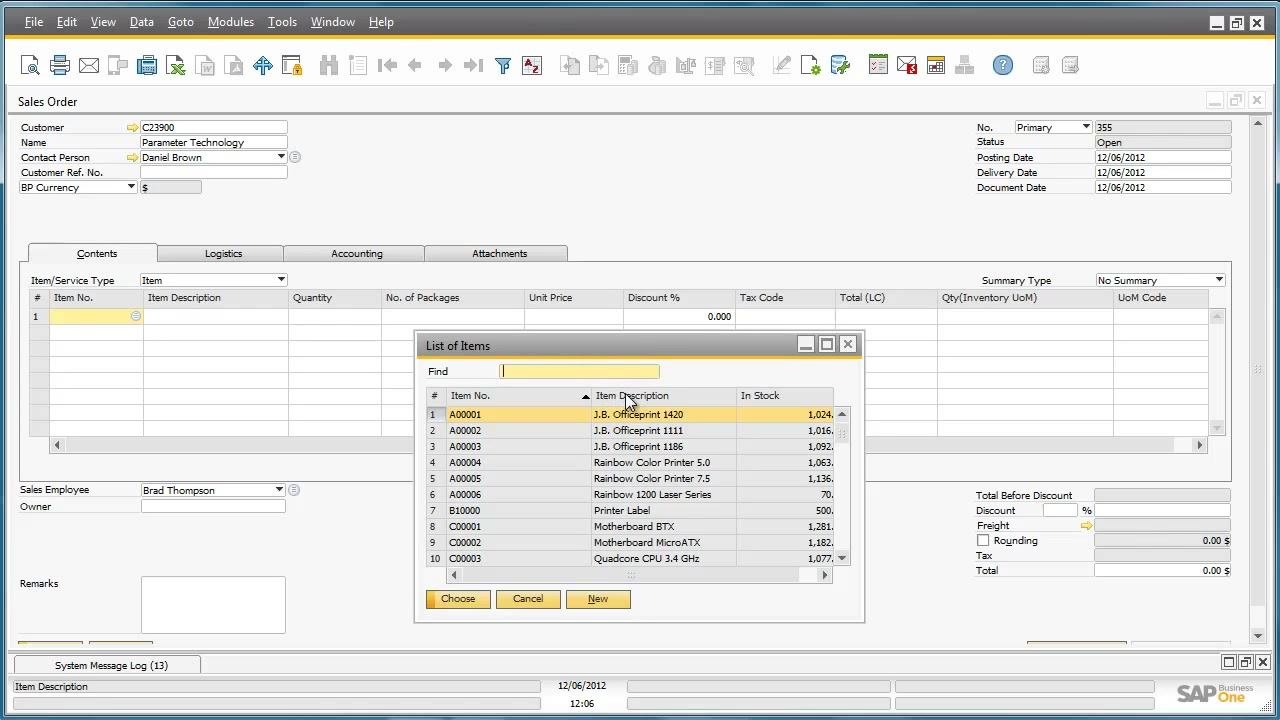1280x720 pixels.
Task: Open the Goto menu
Action: (x=181, y=22)
